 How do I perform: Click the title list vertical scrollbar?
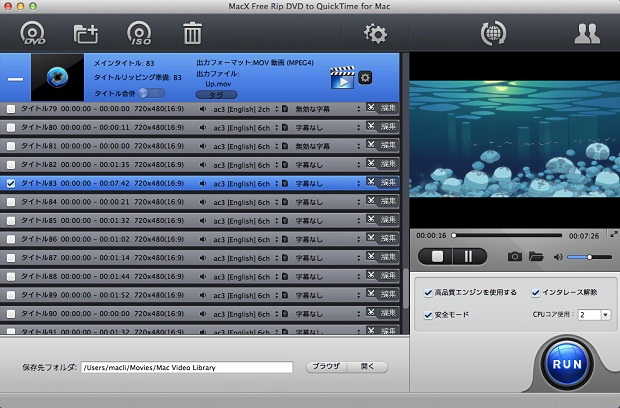406,289
